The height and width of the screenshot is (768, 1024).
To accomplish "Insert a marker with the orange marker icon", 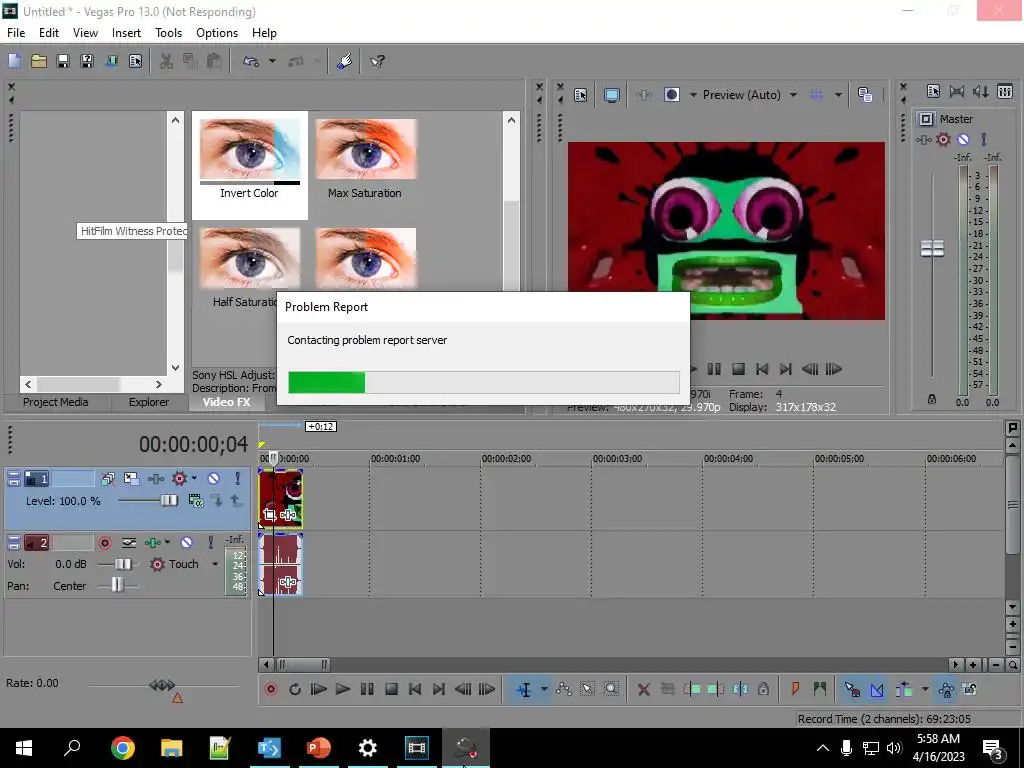I will click(795, 690).
